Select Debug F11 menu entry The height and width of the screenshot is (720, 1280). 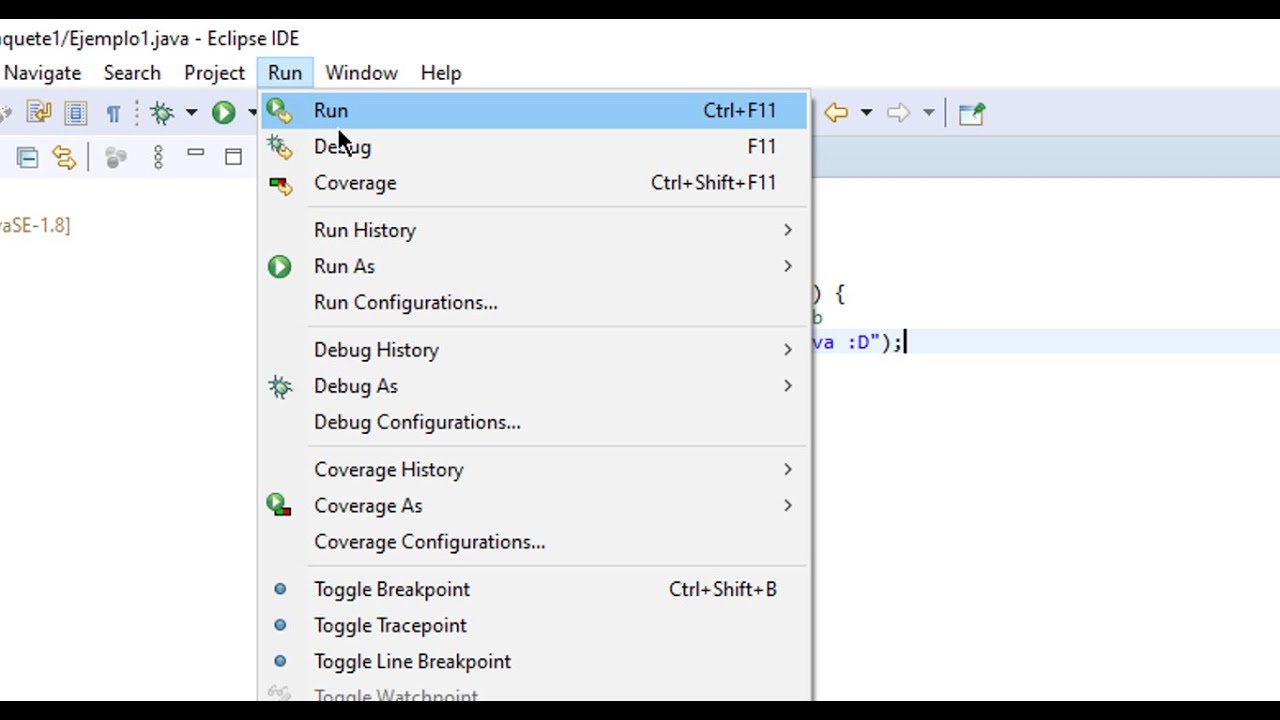point(534,147)
